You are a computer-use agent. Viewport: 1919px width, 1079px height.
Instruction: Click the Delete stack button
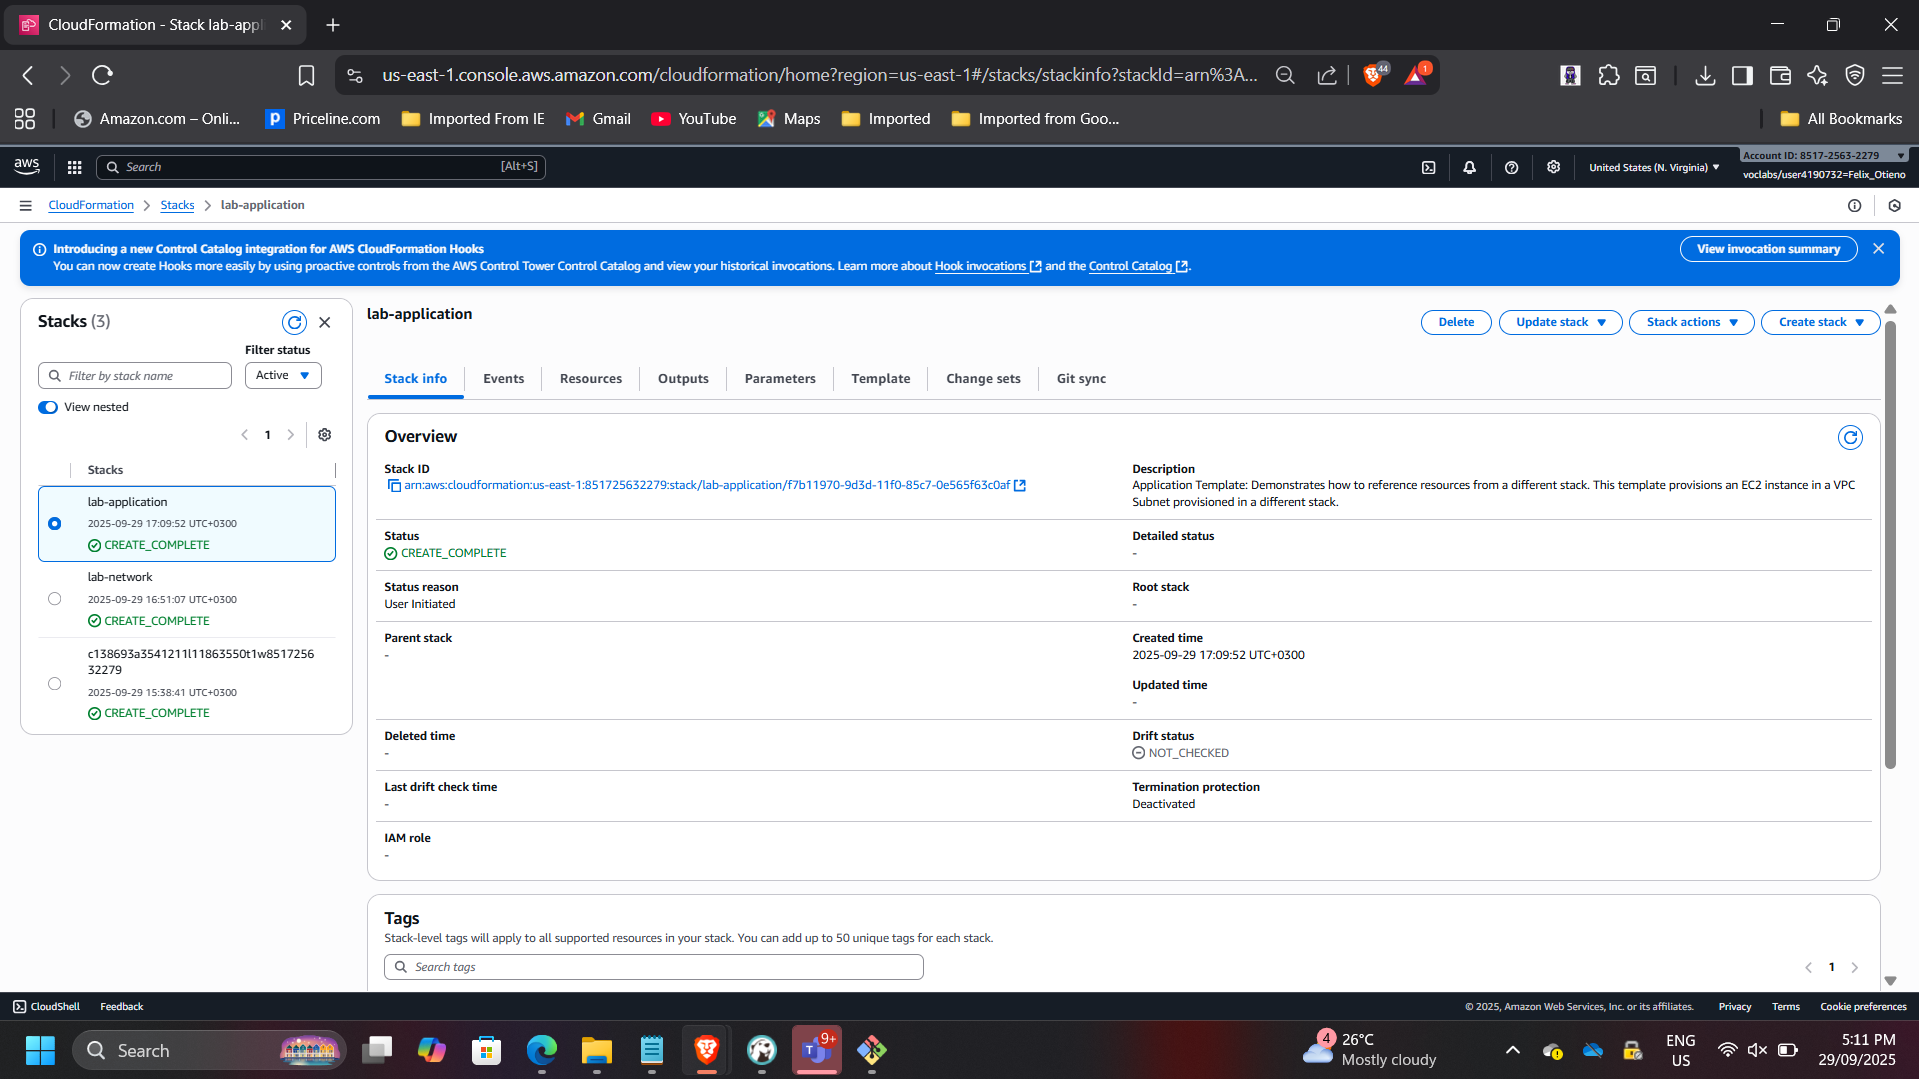click(x=1455, y=322)
